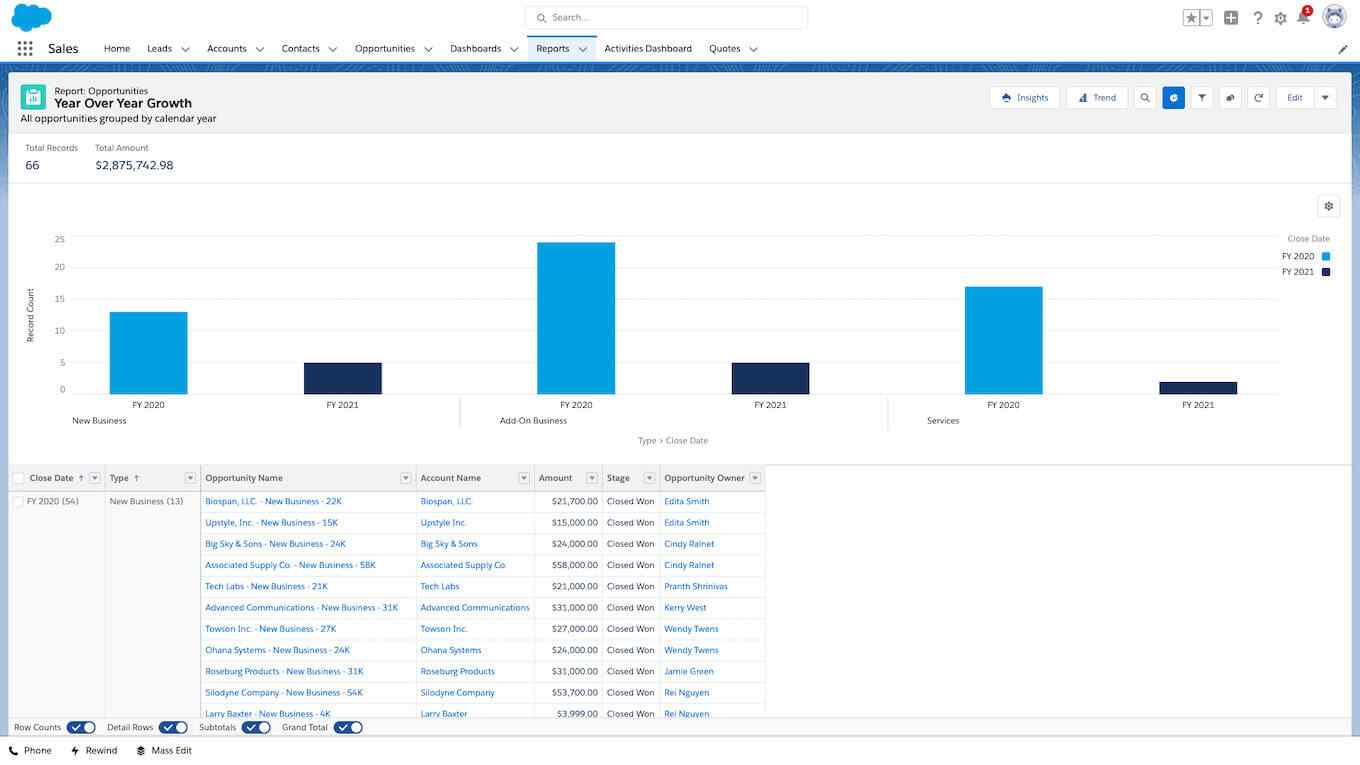Open the report collaboration feed icon

(x=1231, y=97)
